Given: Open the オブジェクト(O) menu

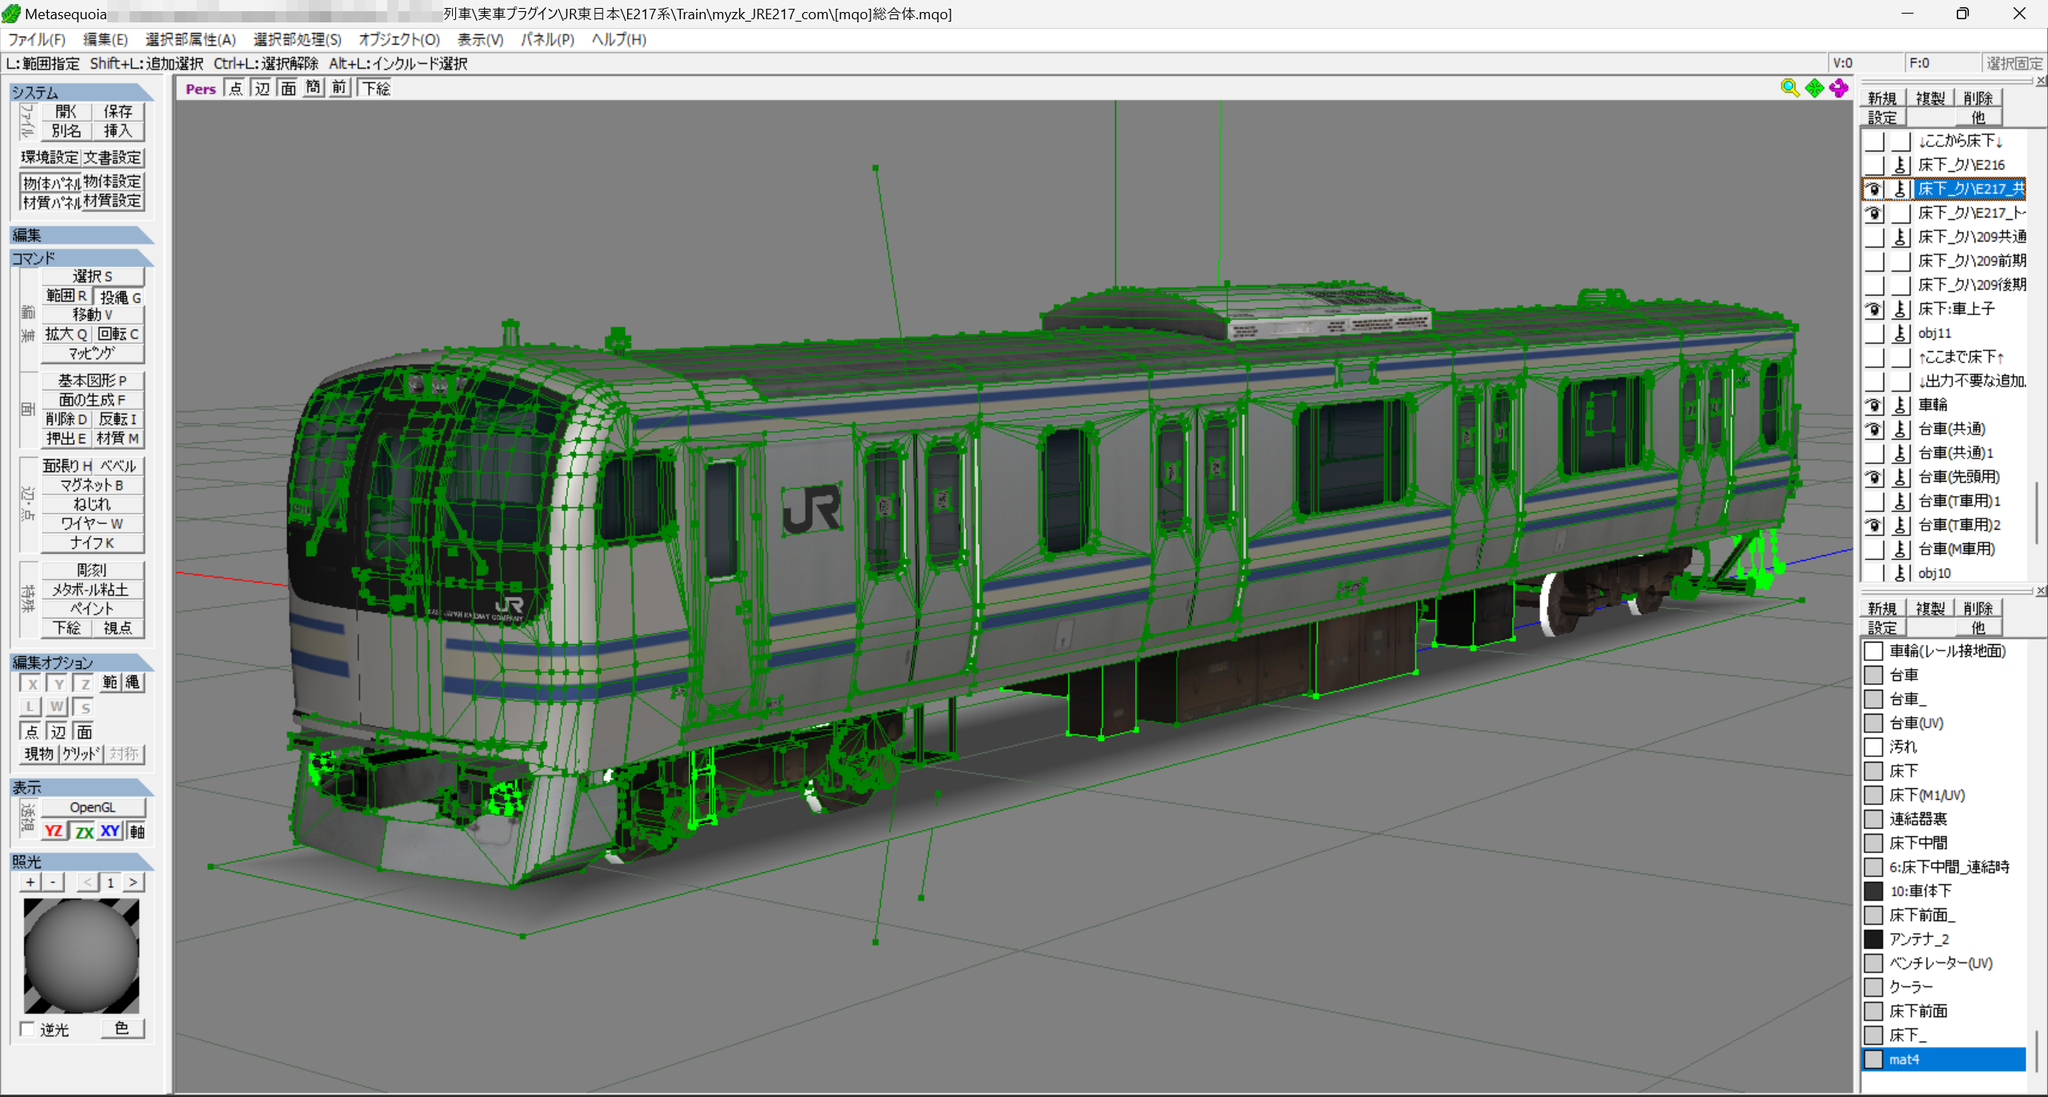Looking at the screenshot, I should 399,39.
